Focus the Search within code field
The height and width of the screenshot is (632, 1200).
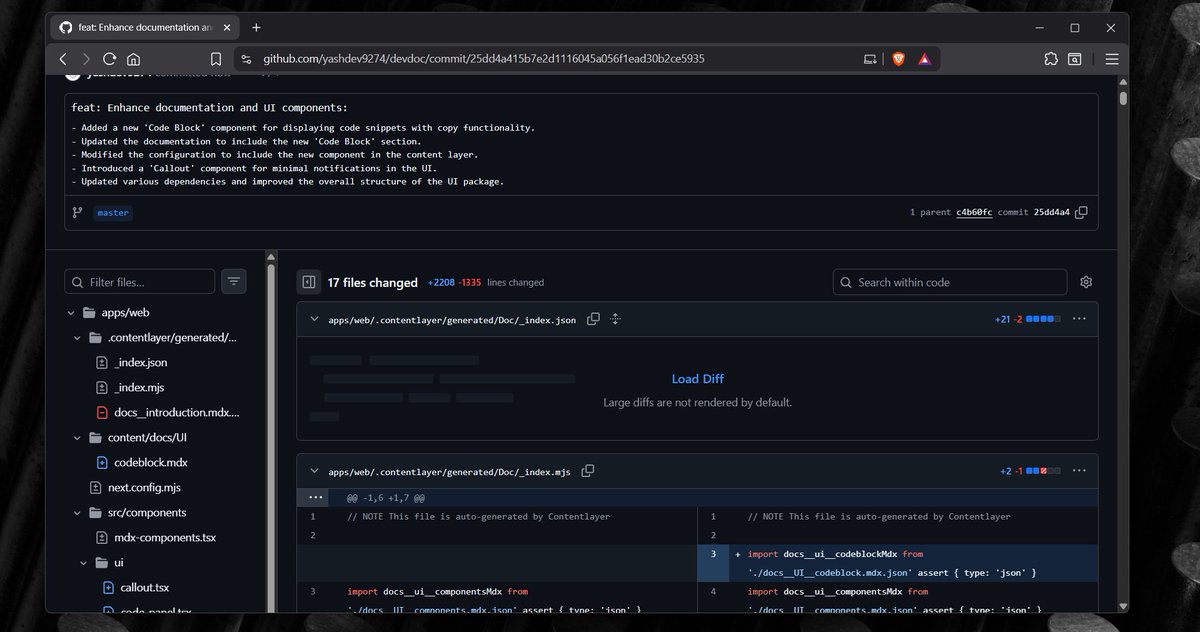(x=950, y=282)
